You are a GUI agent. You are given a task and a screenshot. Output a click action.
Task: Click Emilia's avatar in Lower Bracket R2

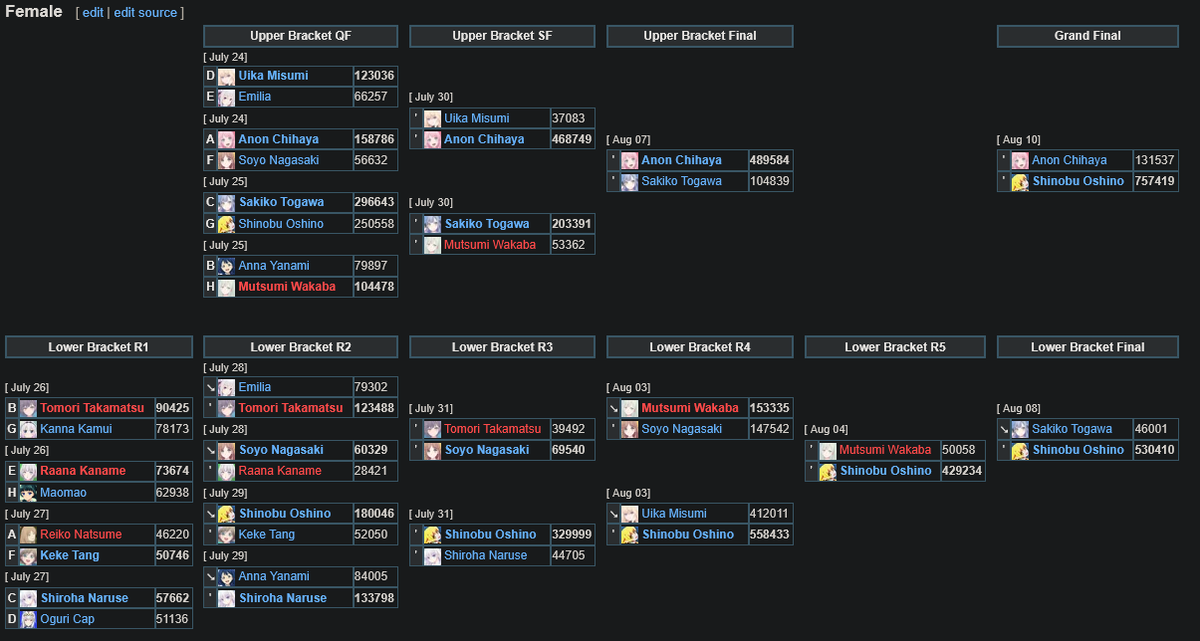click(x=227, y=387)
